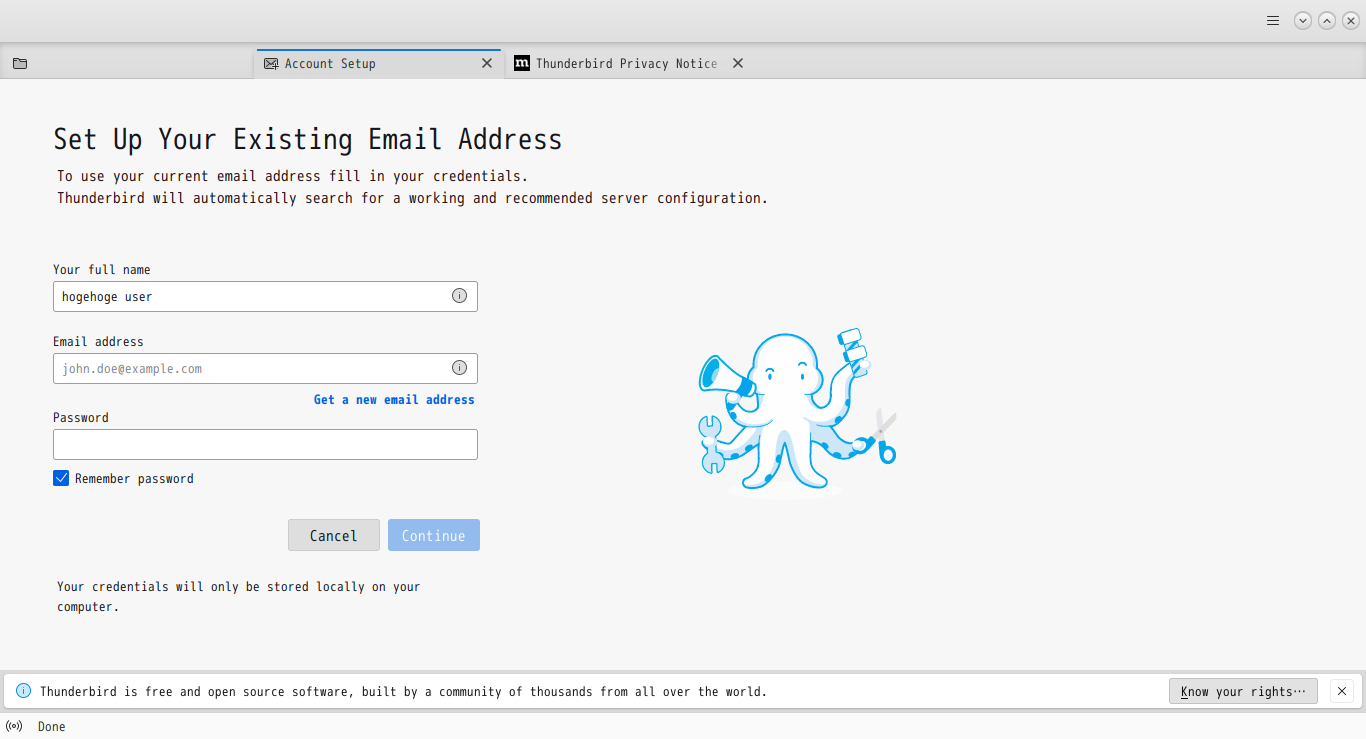
Task: Click the Remember password label
Action: (134, 479)
